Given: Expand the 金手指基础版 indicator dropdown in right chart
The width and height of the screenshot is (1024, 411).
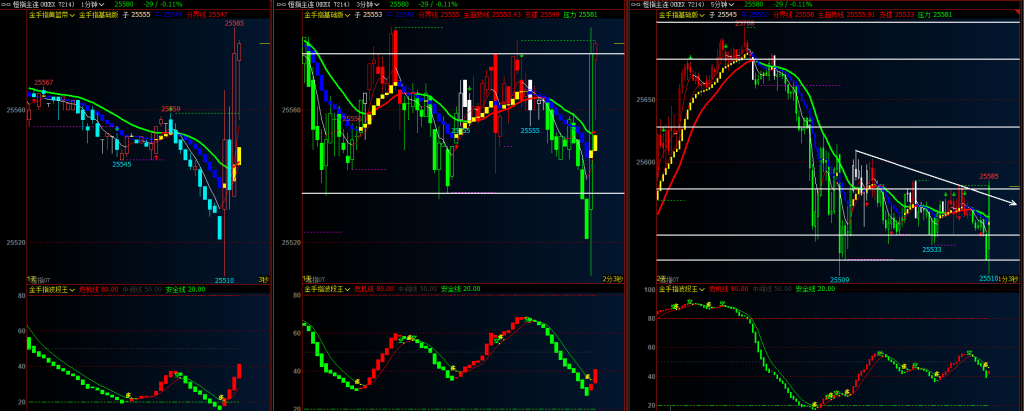Looking at the screenshot, I should [682, 14].
